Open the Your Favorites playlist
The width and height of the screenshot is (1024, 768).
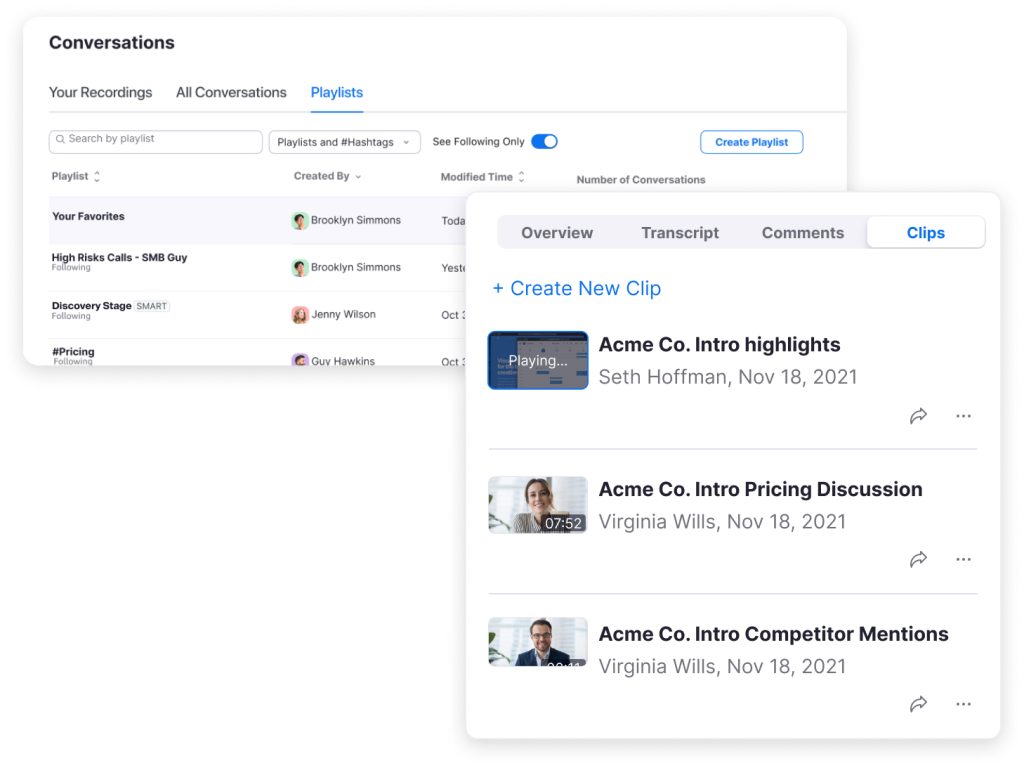click(x=88, y=216)
